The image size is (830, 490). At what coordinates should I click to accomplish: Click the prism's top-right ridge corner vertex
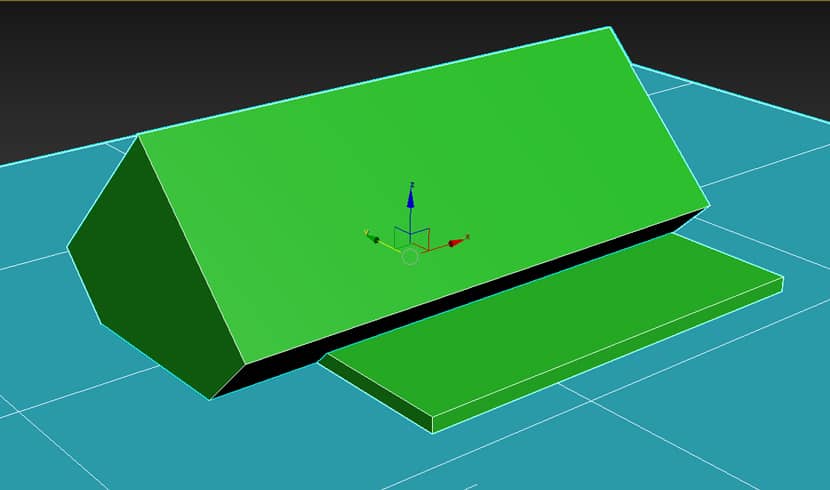coord(610,27)
